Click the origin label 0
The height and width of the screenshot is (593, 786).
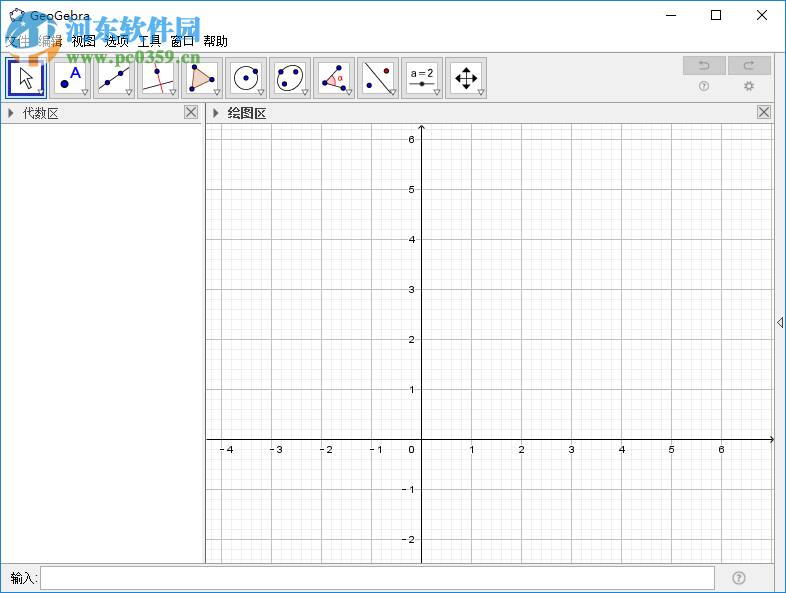pos(412,450)
